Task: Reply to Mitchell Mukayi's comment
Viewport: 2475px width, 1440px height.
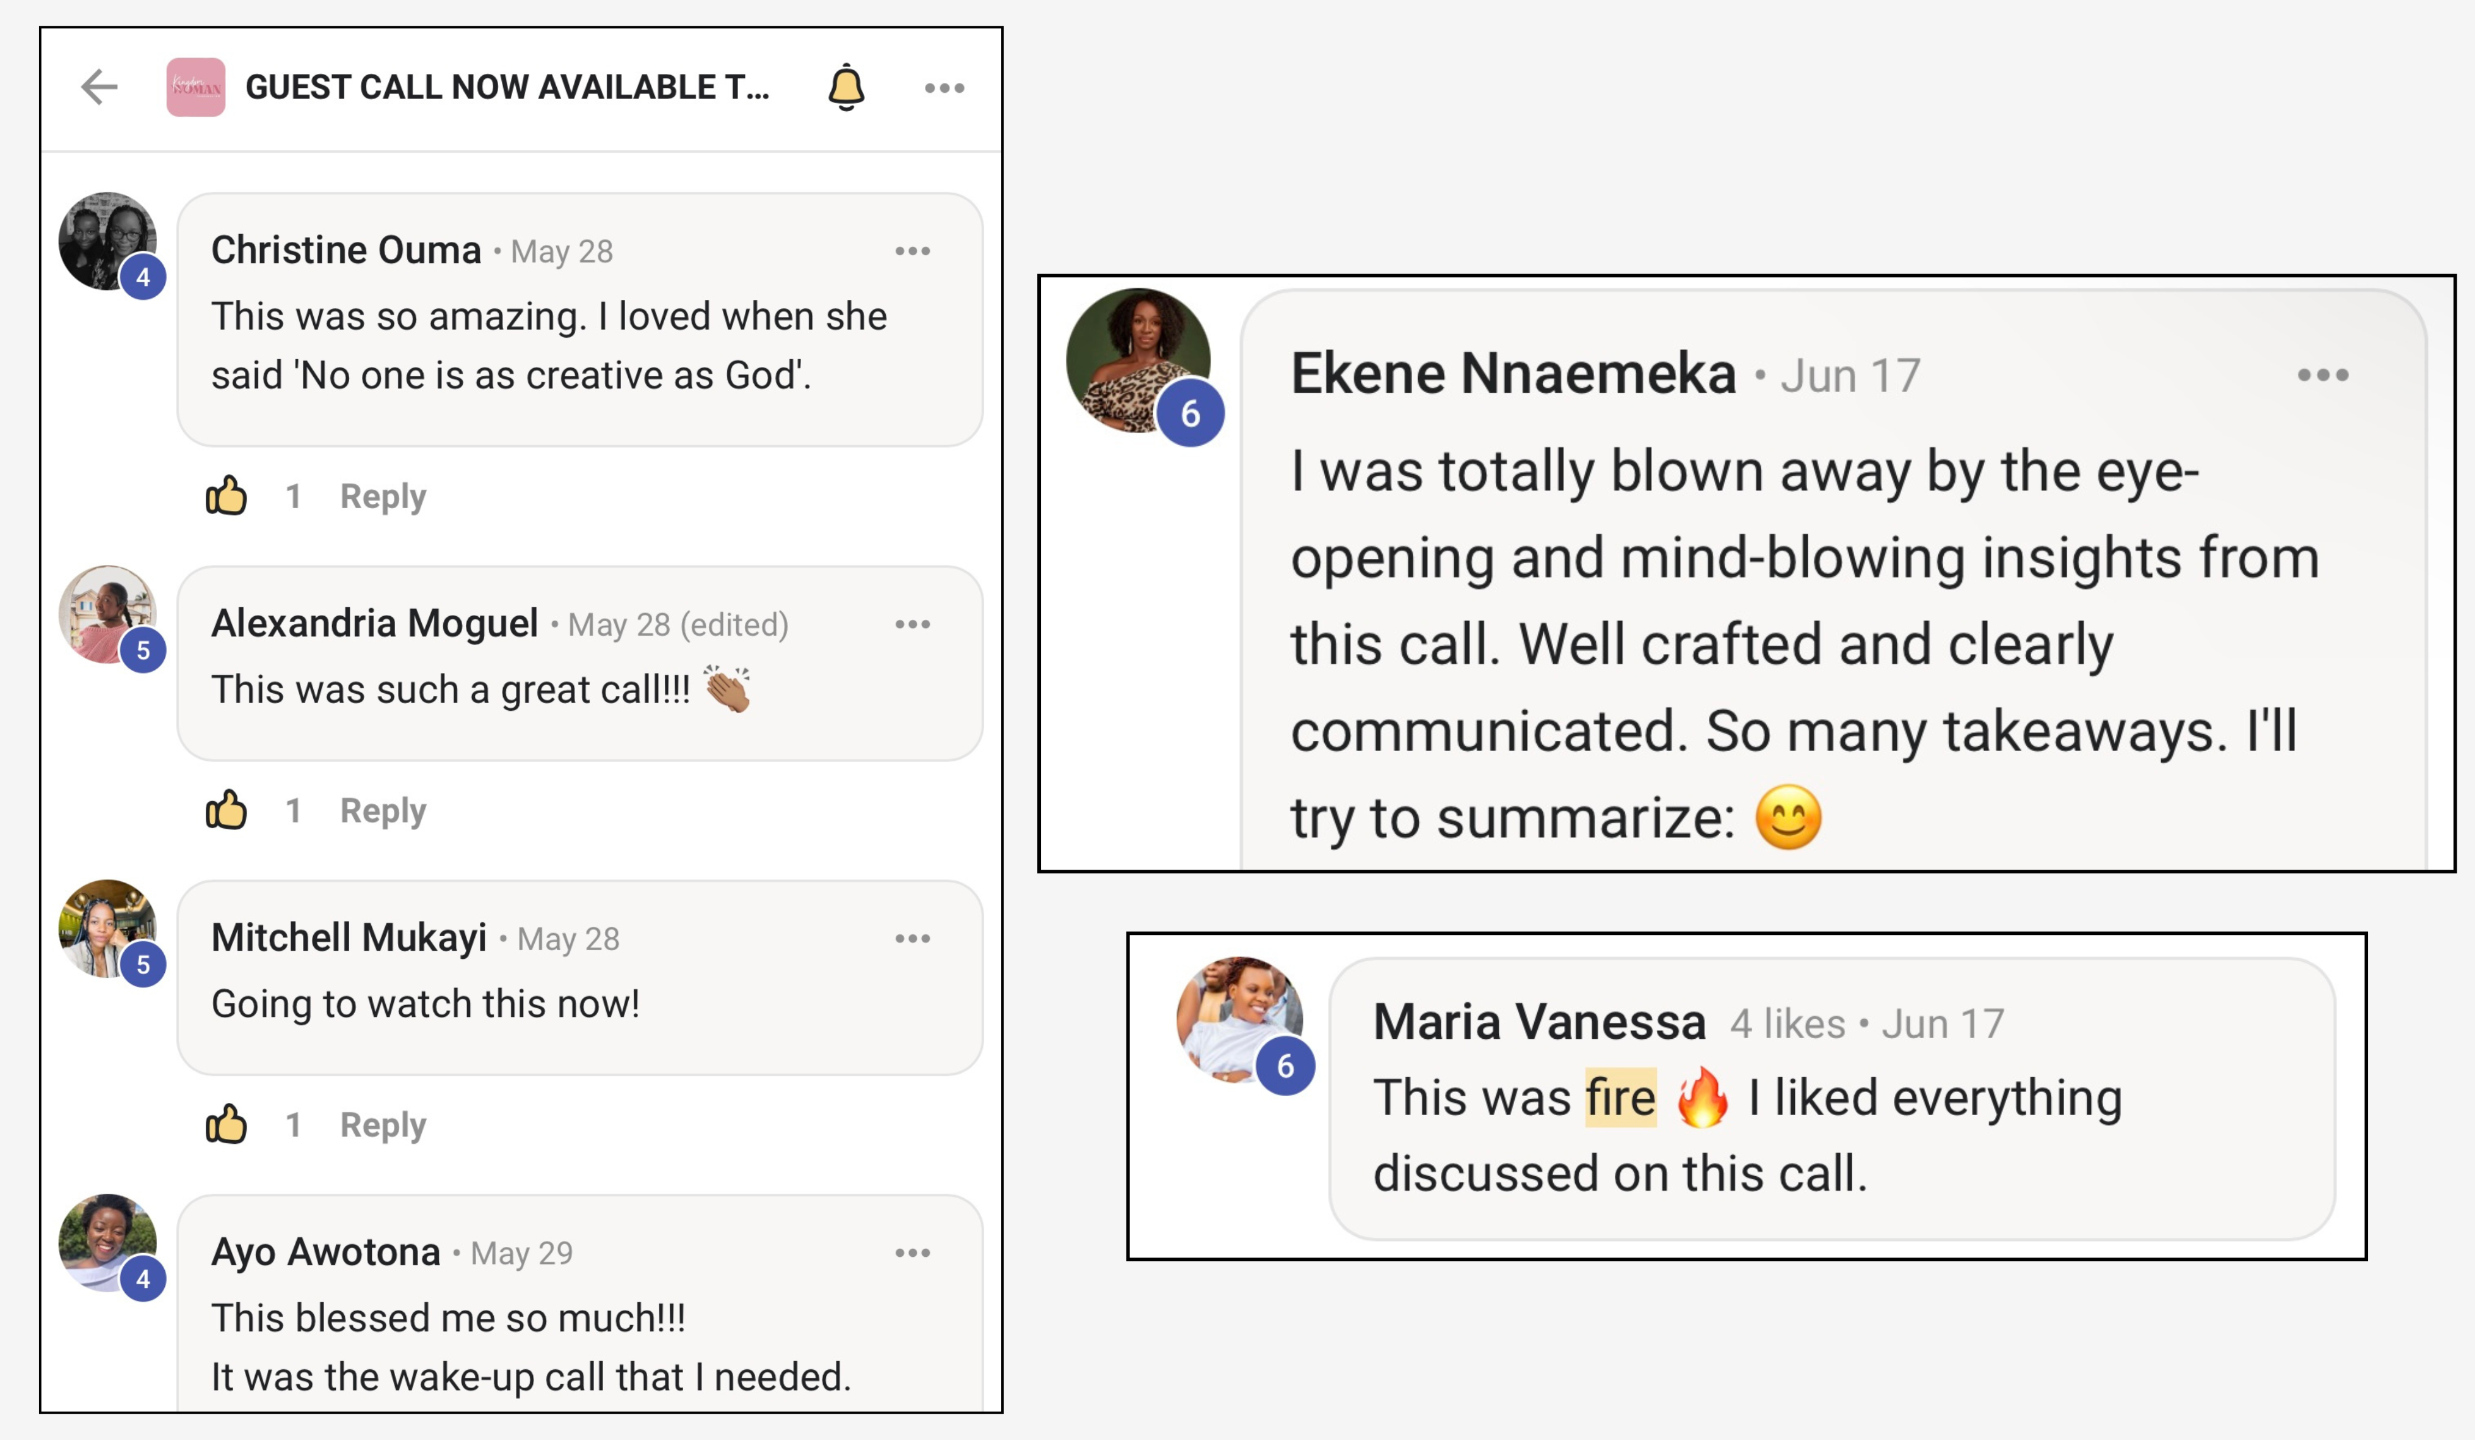Action: (x=383, y=1125)
